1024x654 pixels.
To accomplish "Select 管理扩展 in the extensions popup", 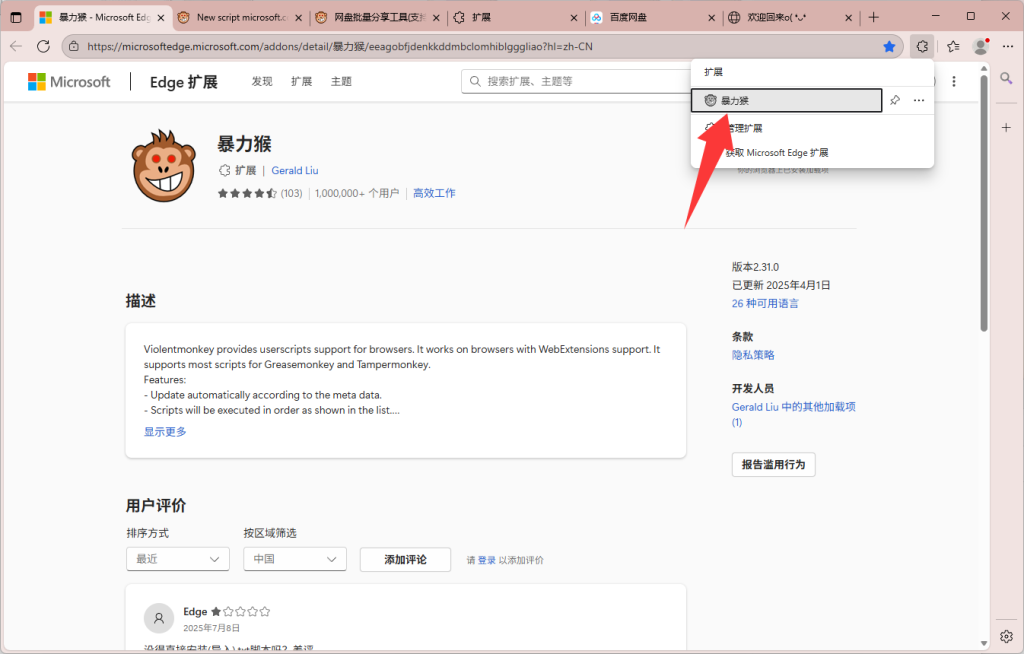I will pos(746,128).
